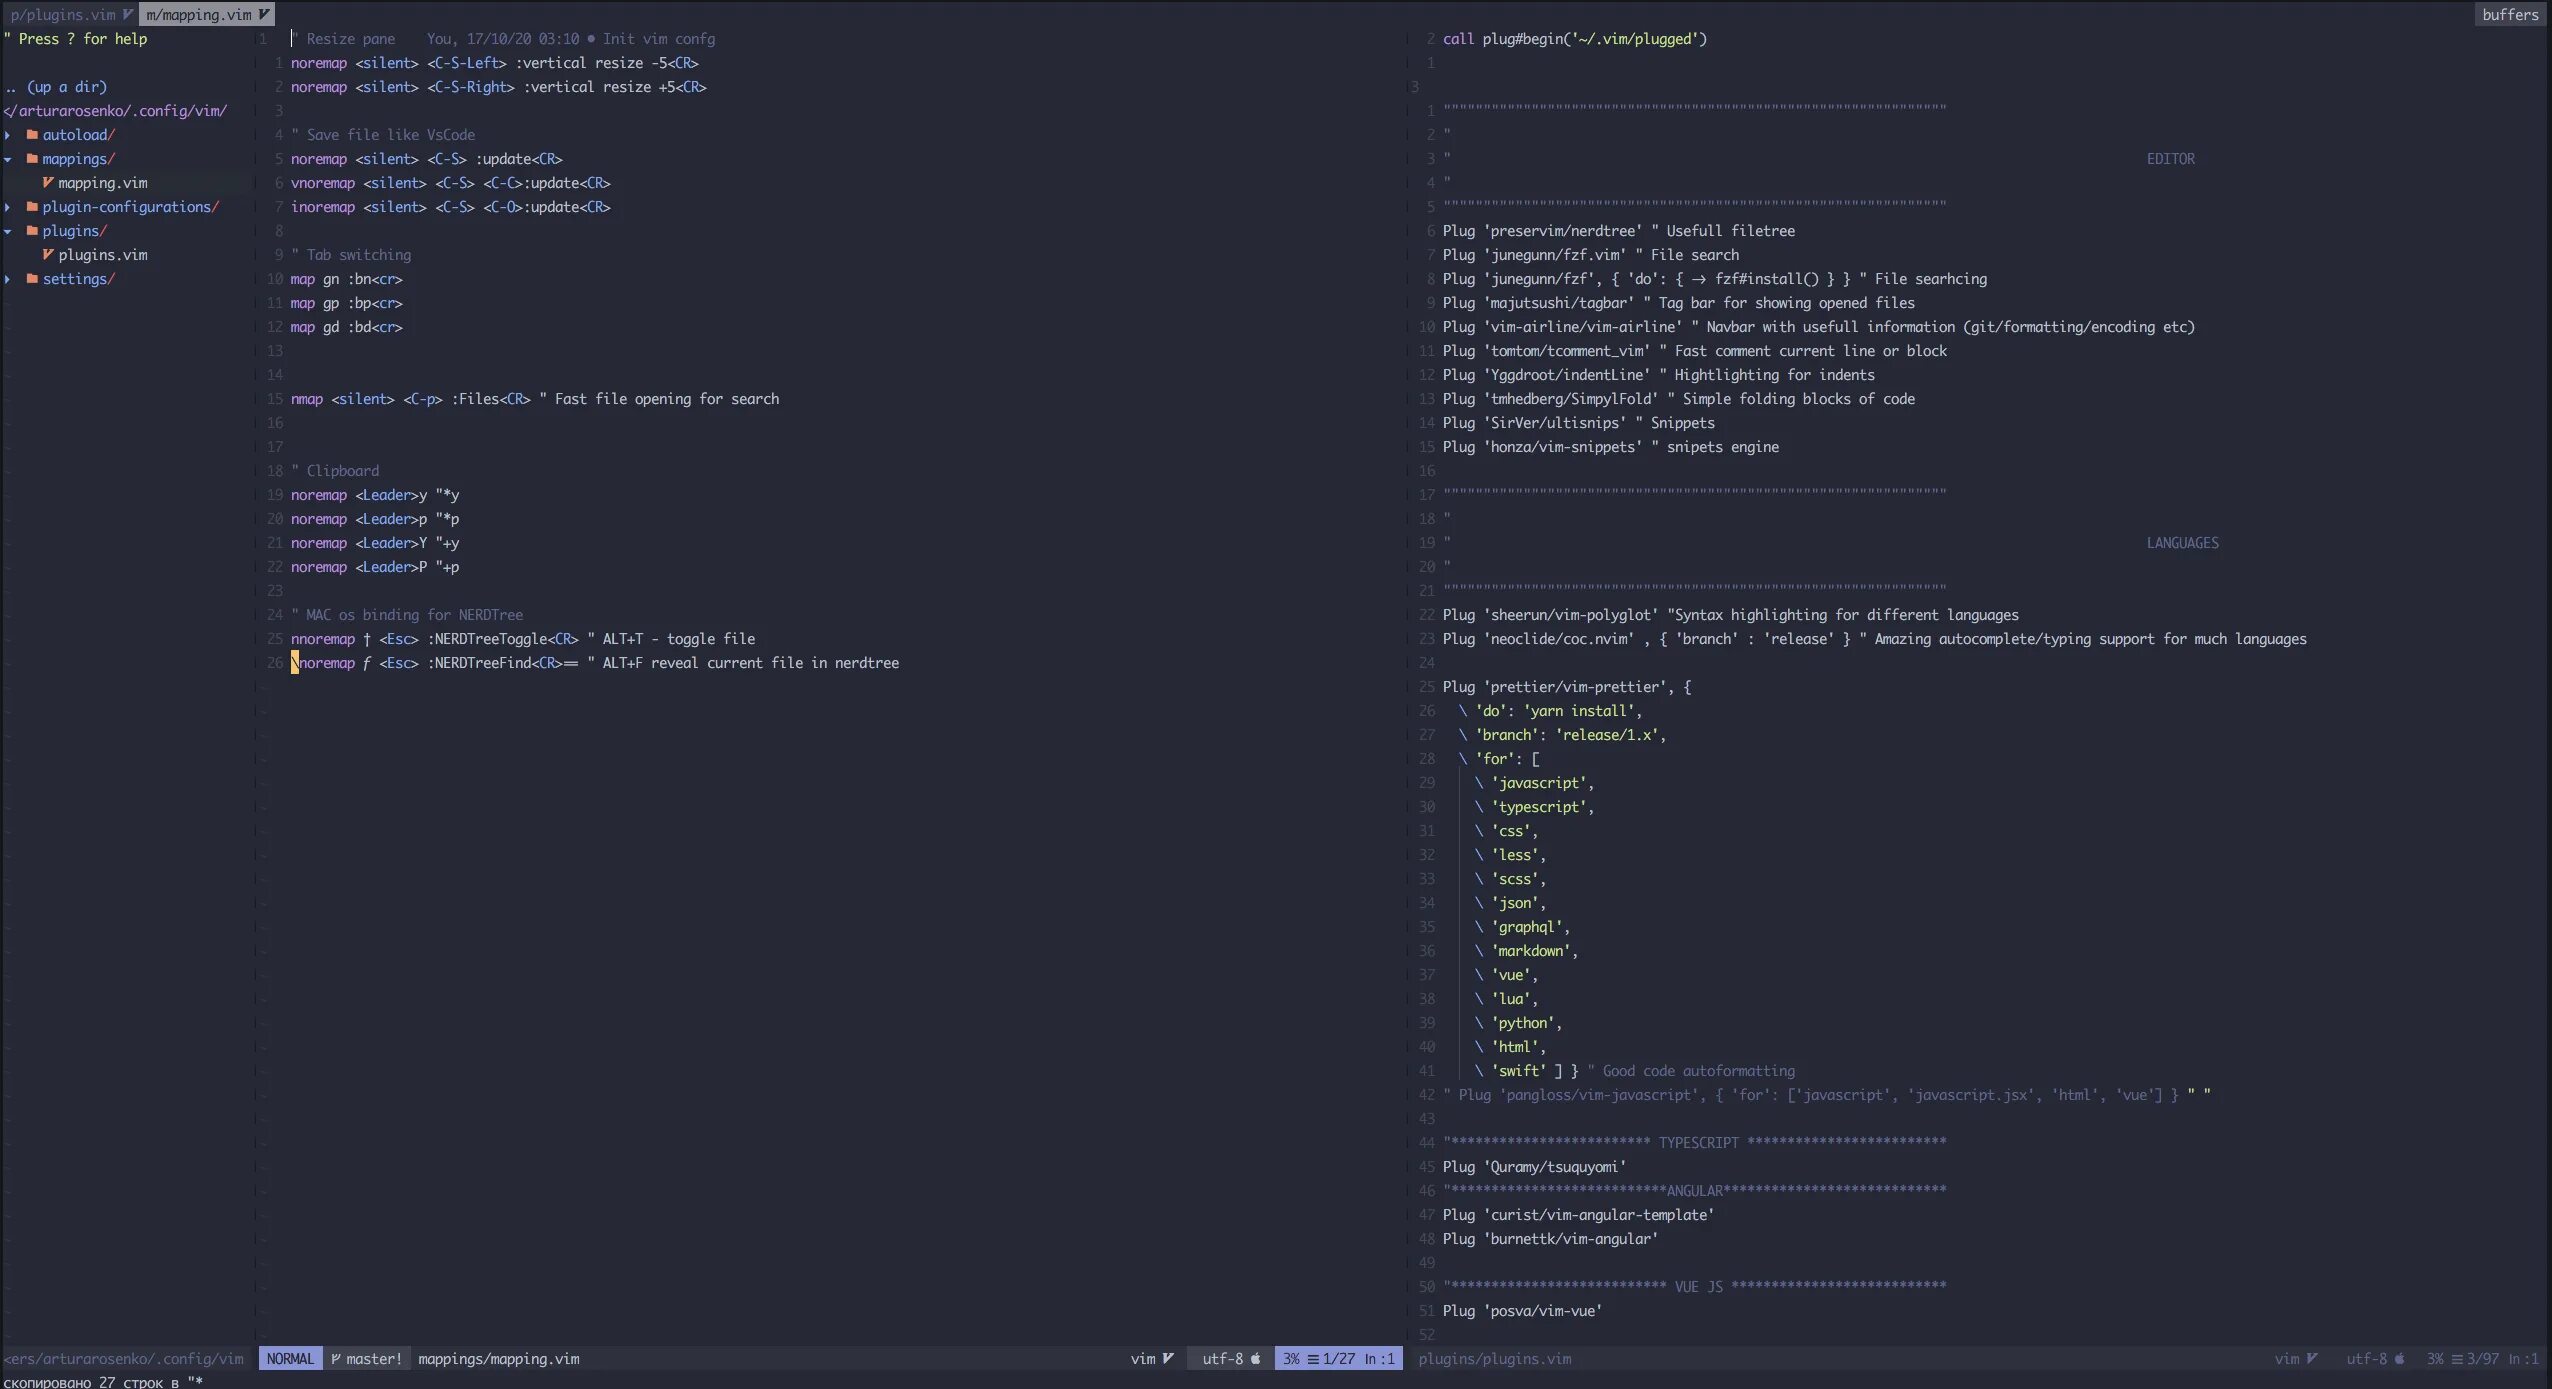2552x1389 pixels.
Task: Expand the autoload directory arrow
Action: pos(8,135)
